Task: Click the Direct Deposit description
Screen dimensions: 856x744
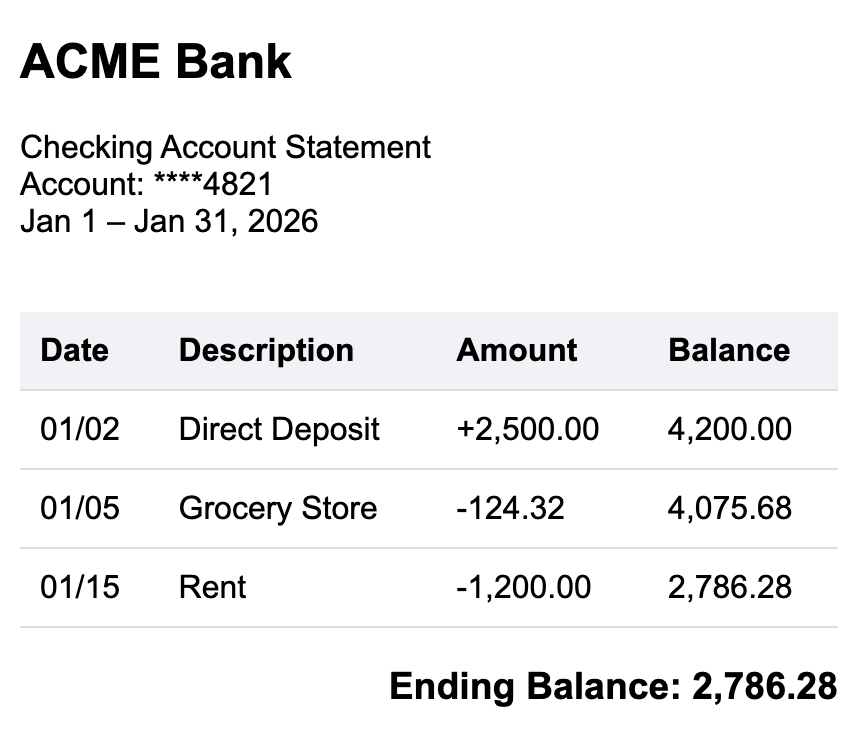Action: click(x=279, y=429)
